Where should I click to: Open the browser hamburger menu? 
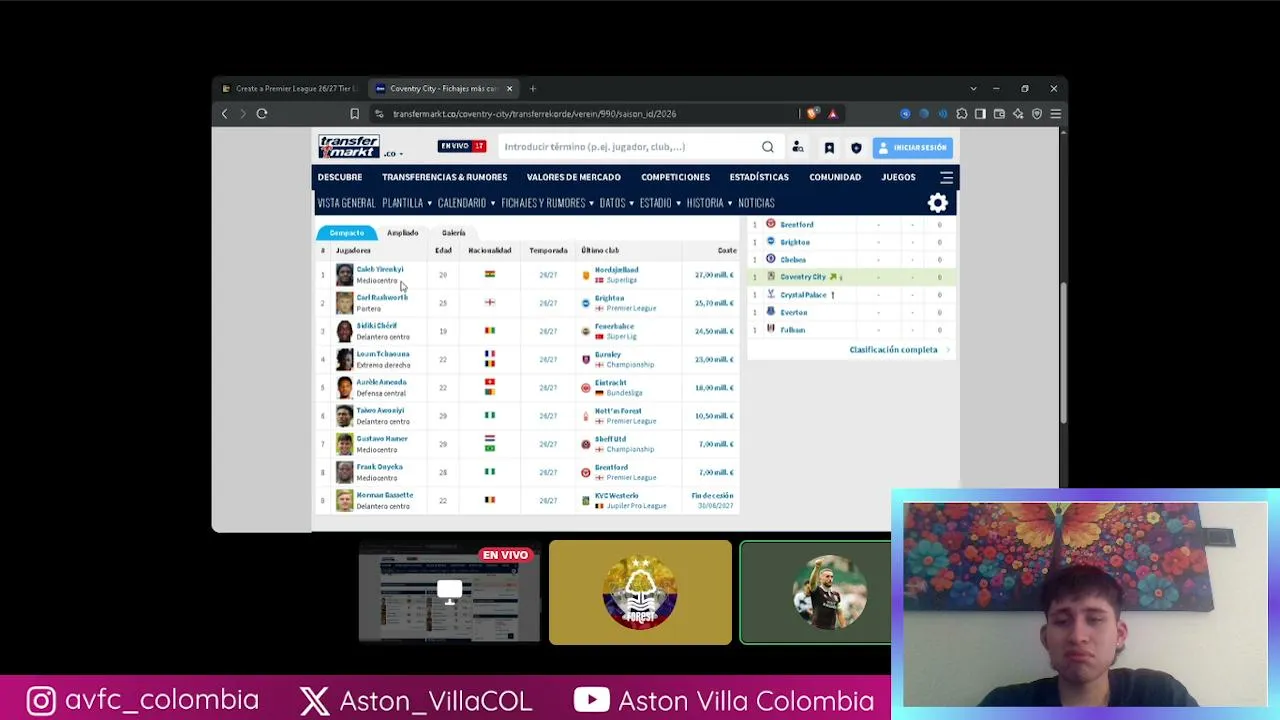coord(1055,114)
